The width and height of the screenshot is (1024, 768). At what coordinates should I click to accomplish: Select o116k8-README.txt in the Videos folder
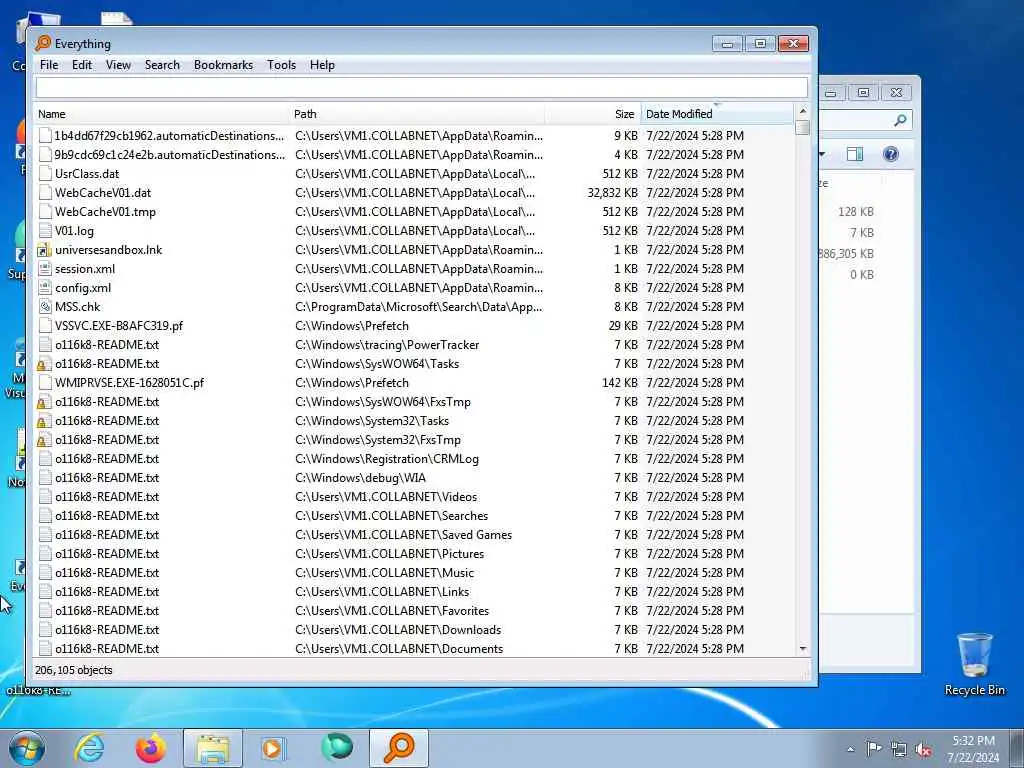tap(106, 496)
